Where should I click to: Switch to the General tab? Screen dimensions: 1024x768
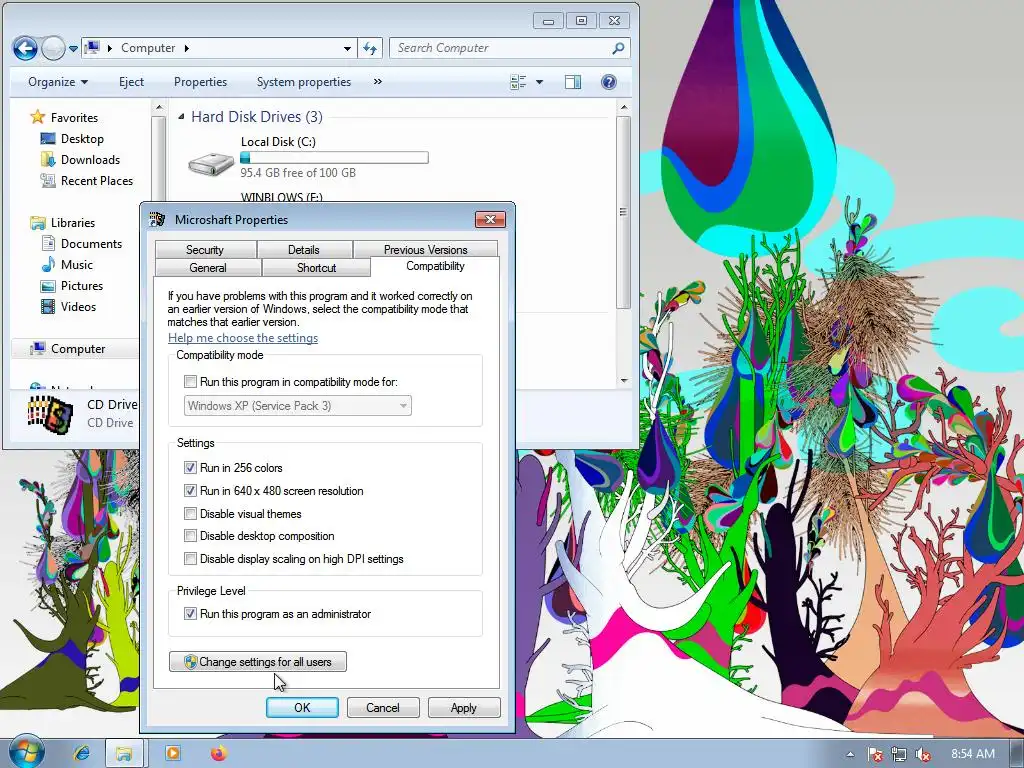(208, 268)
